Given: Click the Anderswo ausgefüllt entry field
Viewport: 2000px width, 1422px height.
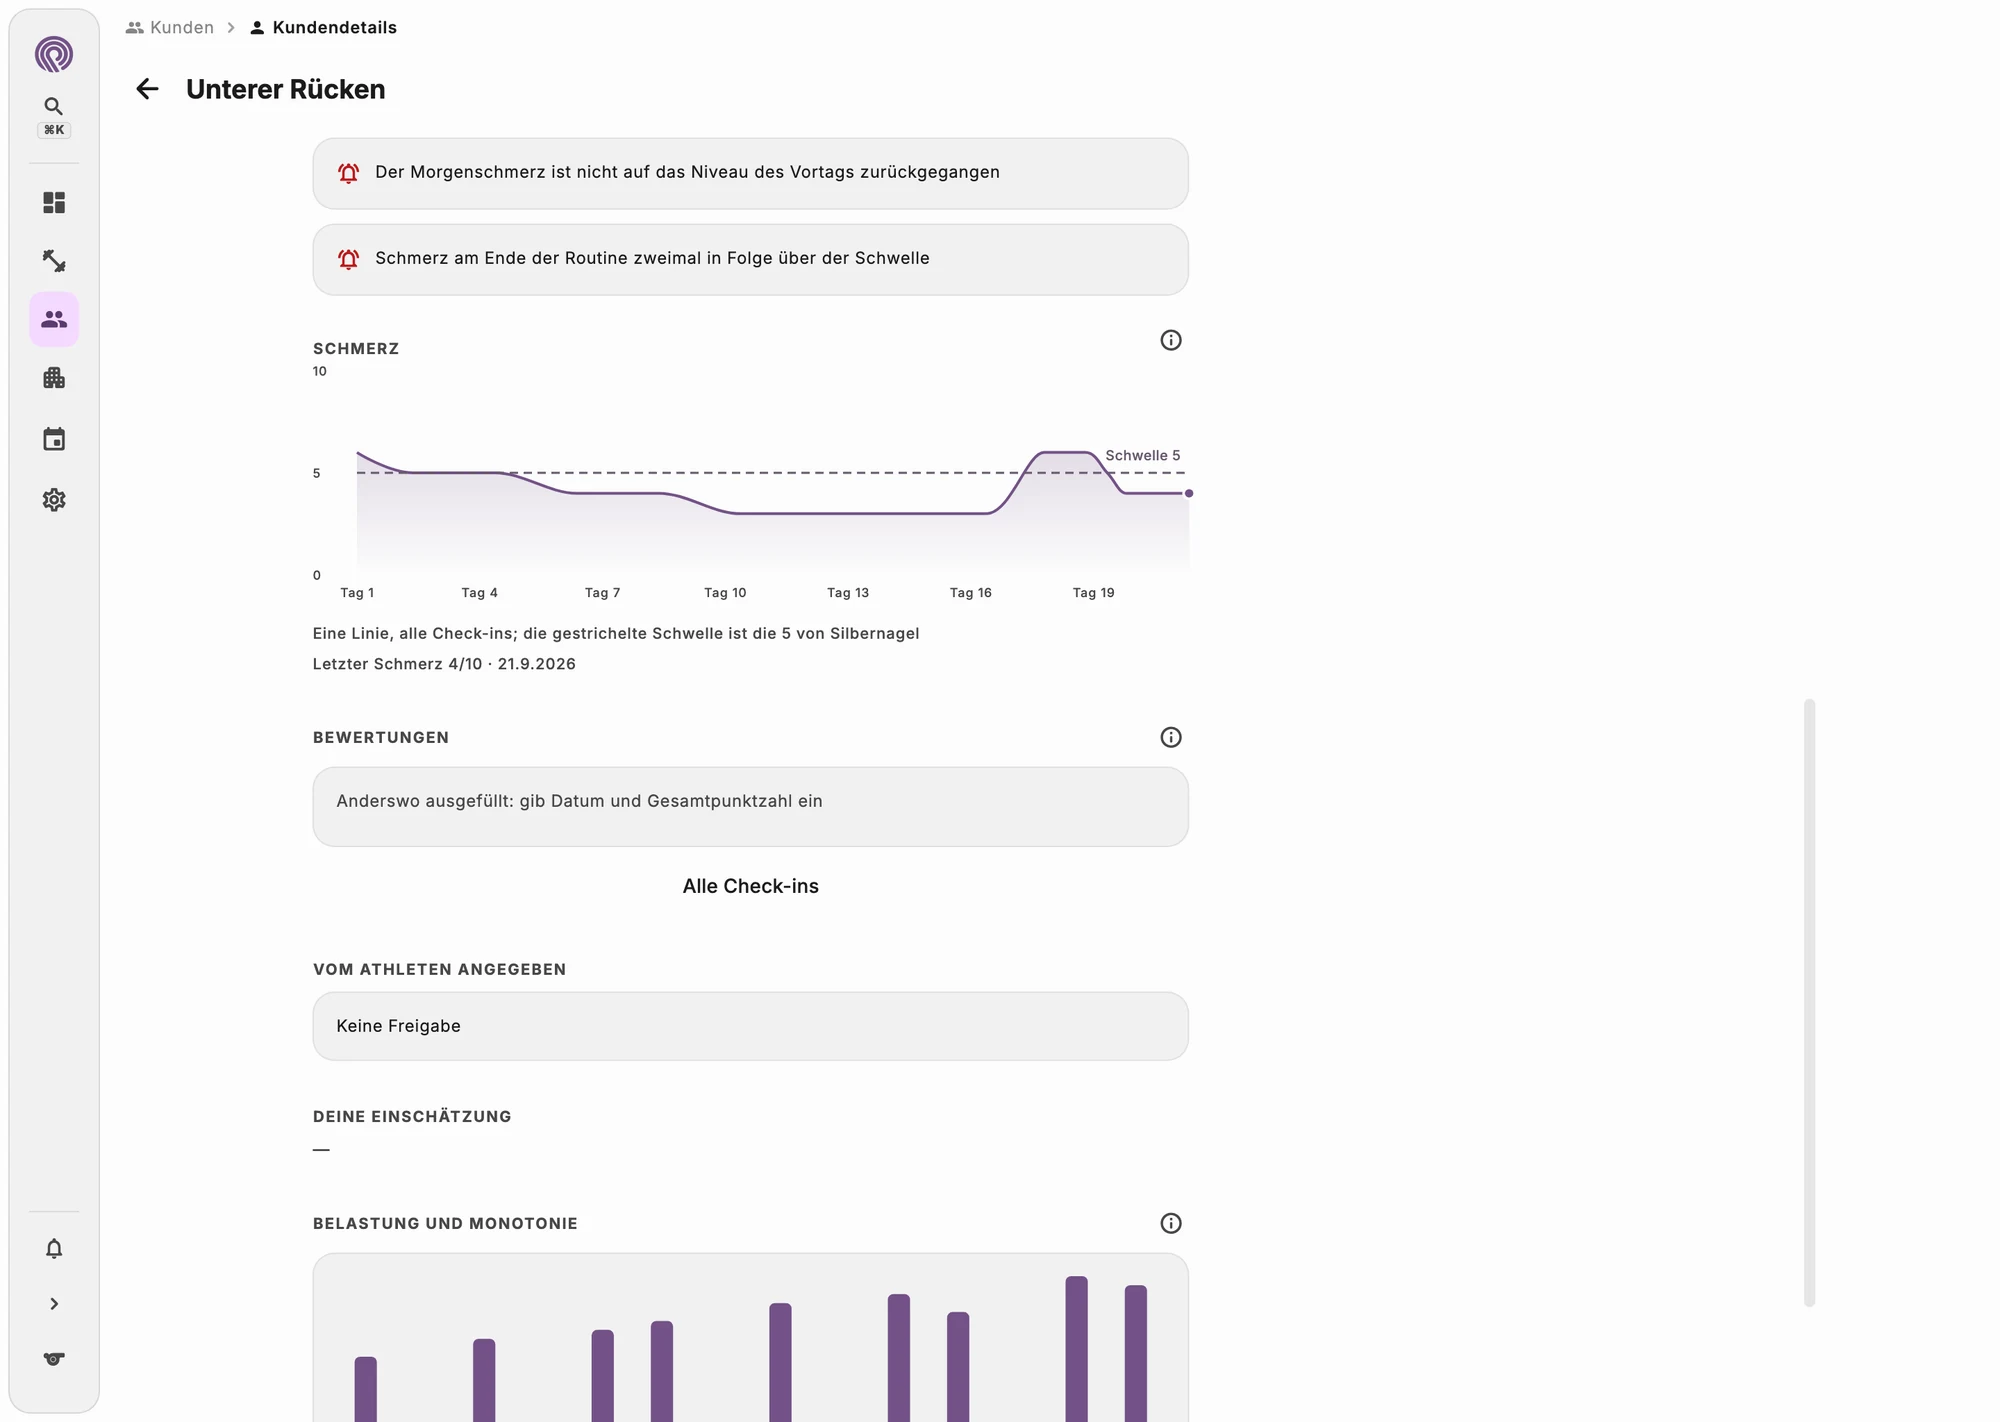Looking at the screenshot, I should pos(751,807).
